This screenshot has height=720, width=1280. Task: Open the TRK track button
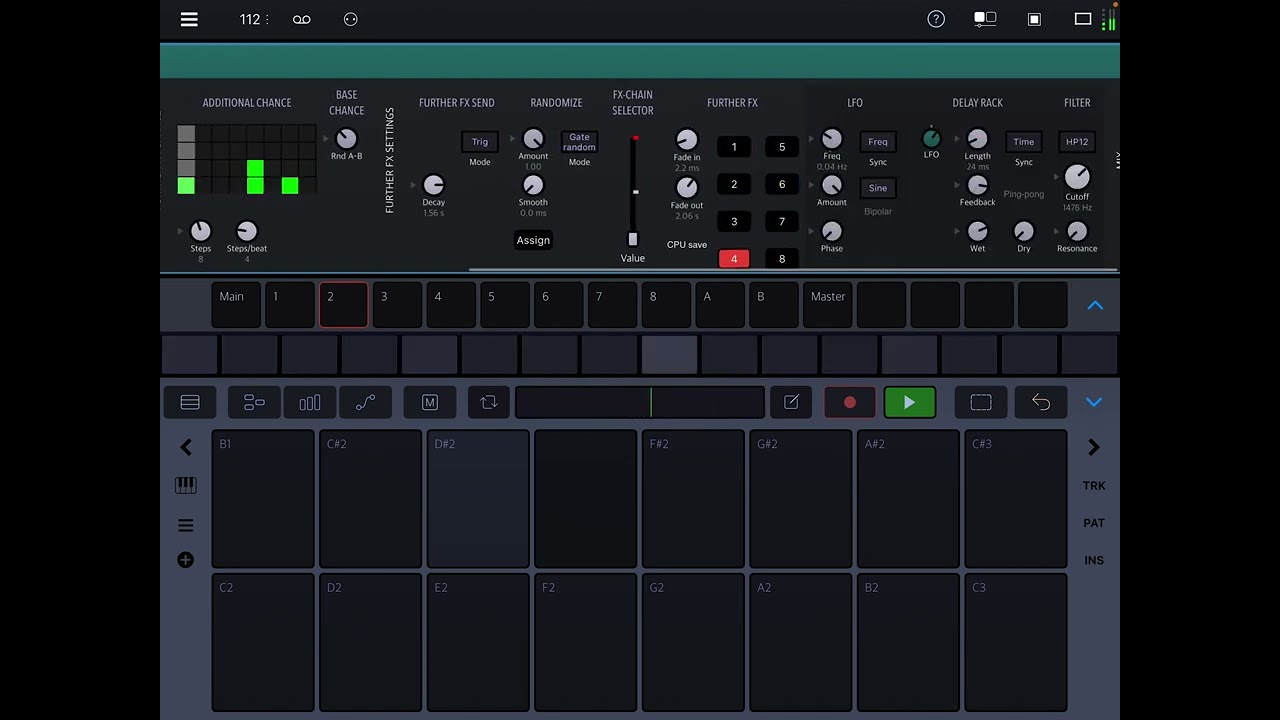1094,486
